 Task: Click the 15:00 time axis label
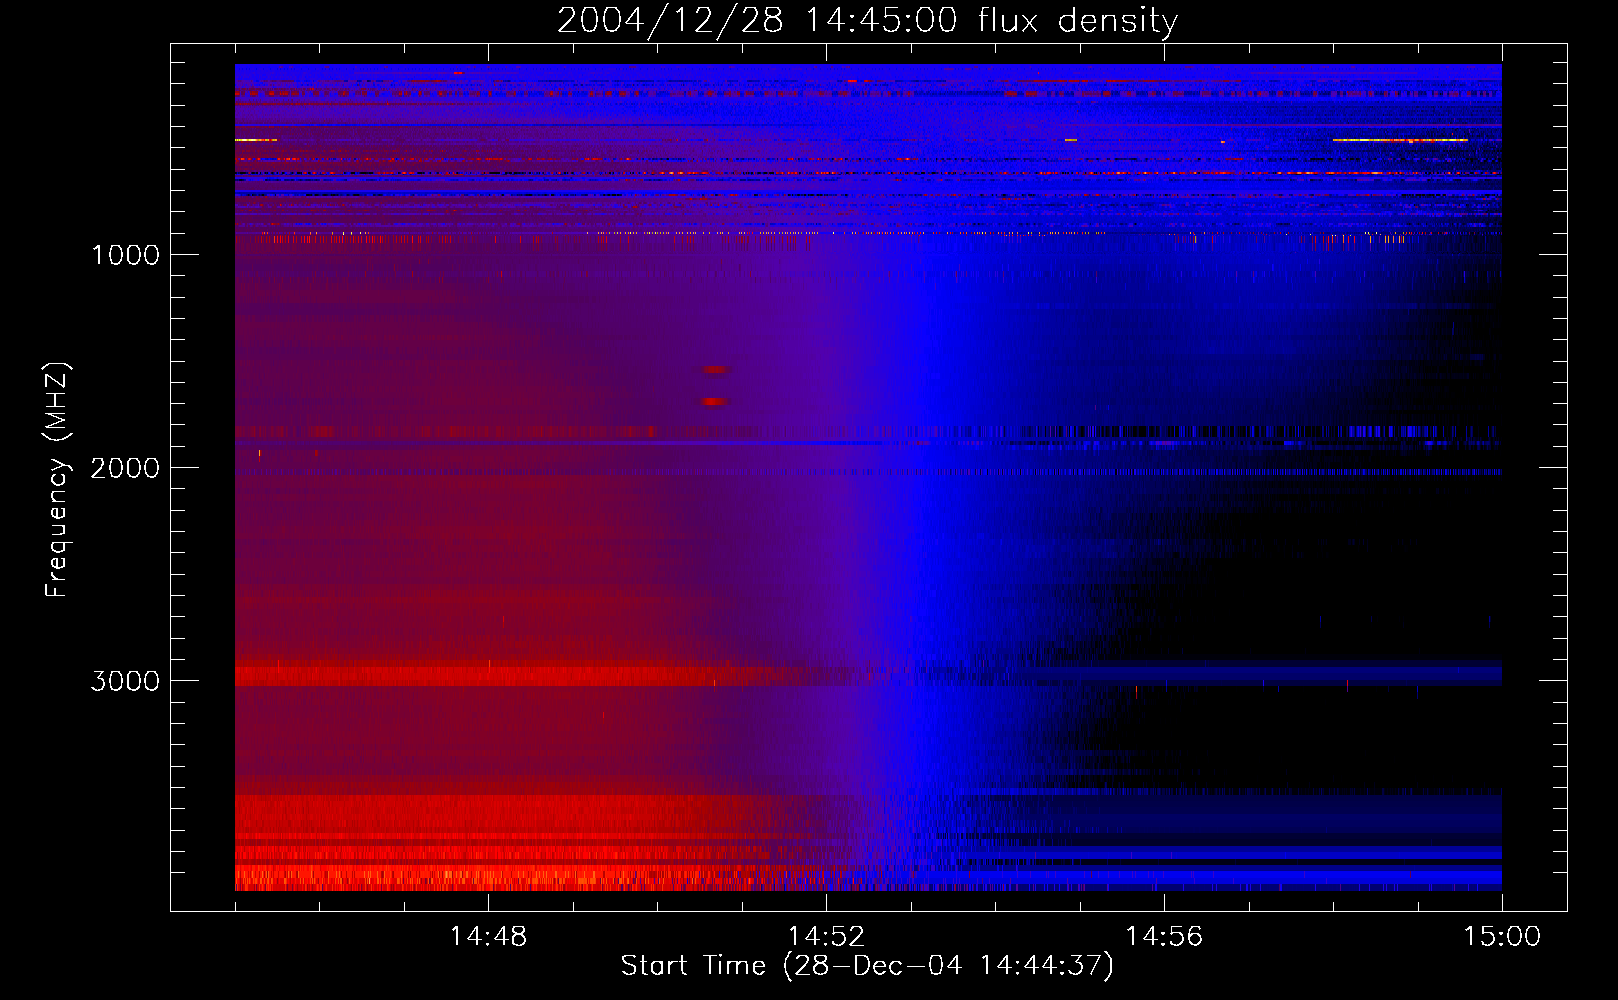click(x=1502, y=936)
